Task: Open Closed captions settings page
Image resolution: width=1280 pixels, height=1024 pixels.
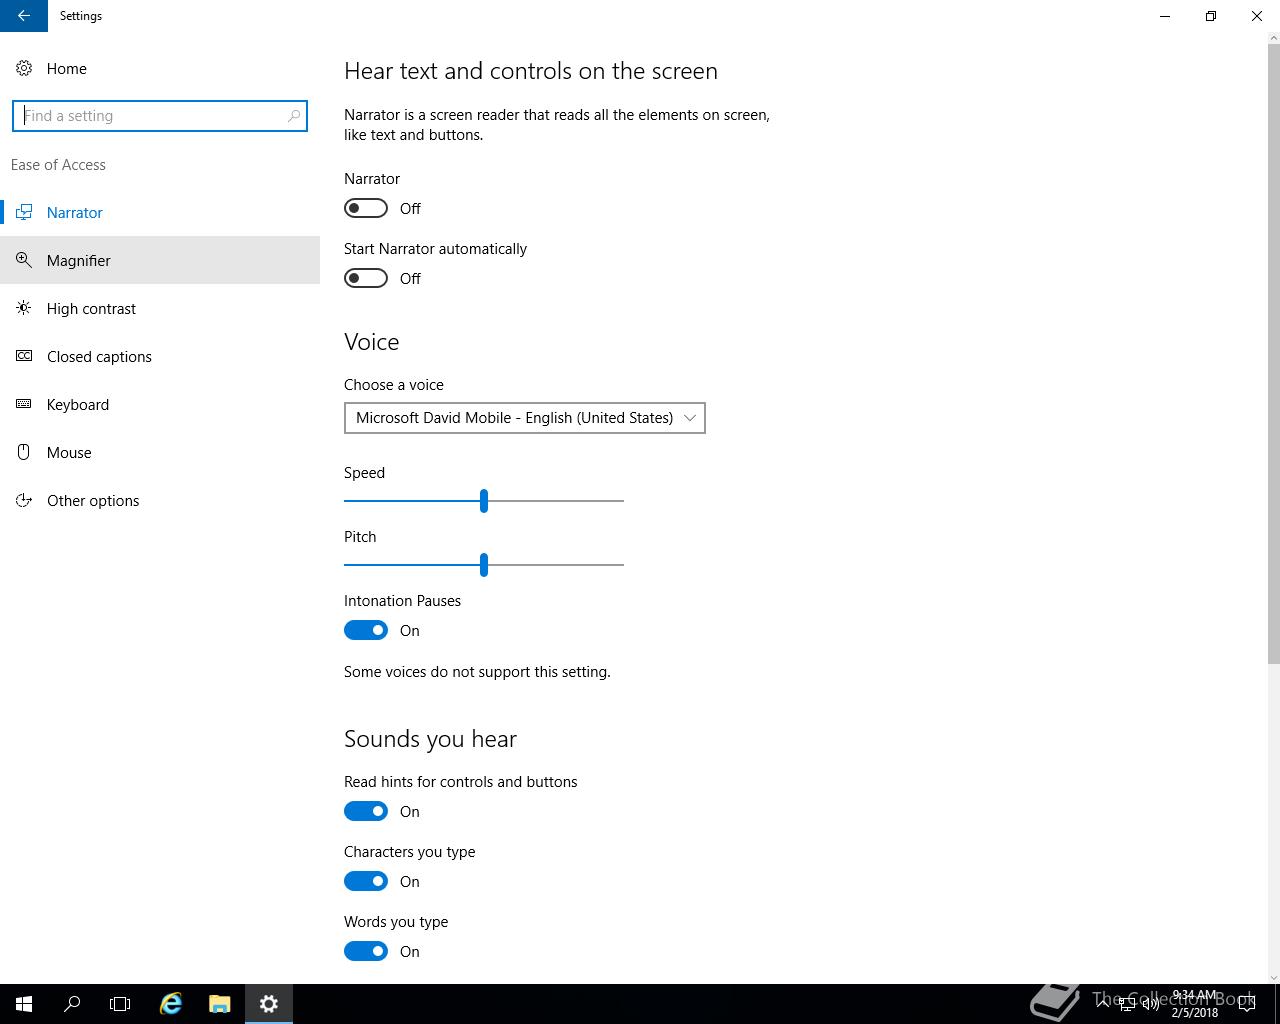Action: (x=160, y=356)
